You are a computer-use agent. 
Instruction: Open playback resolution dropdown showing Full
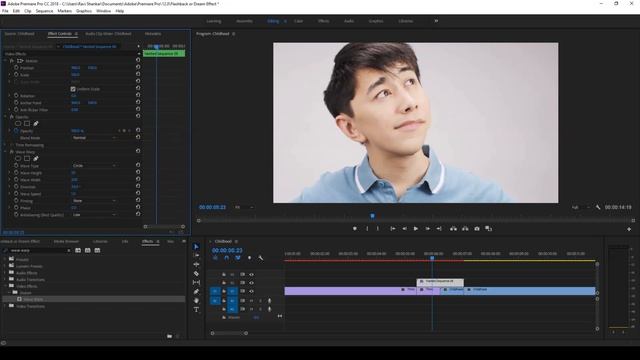point(580,207)
